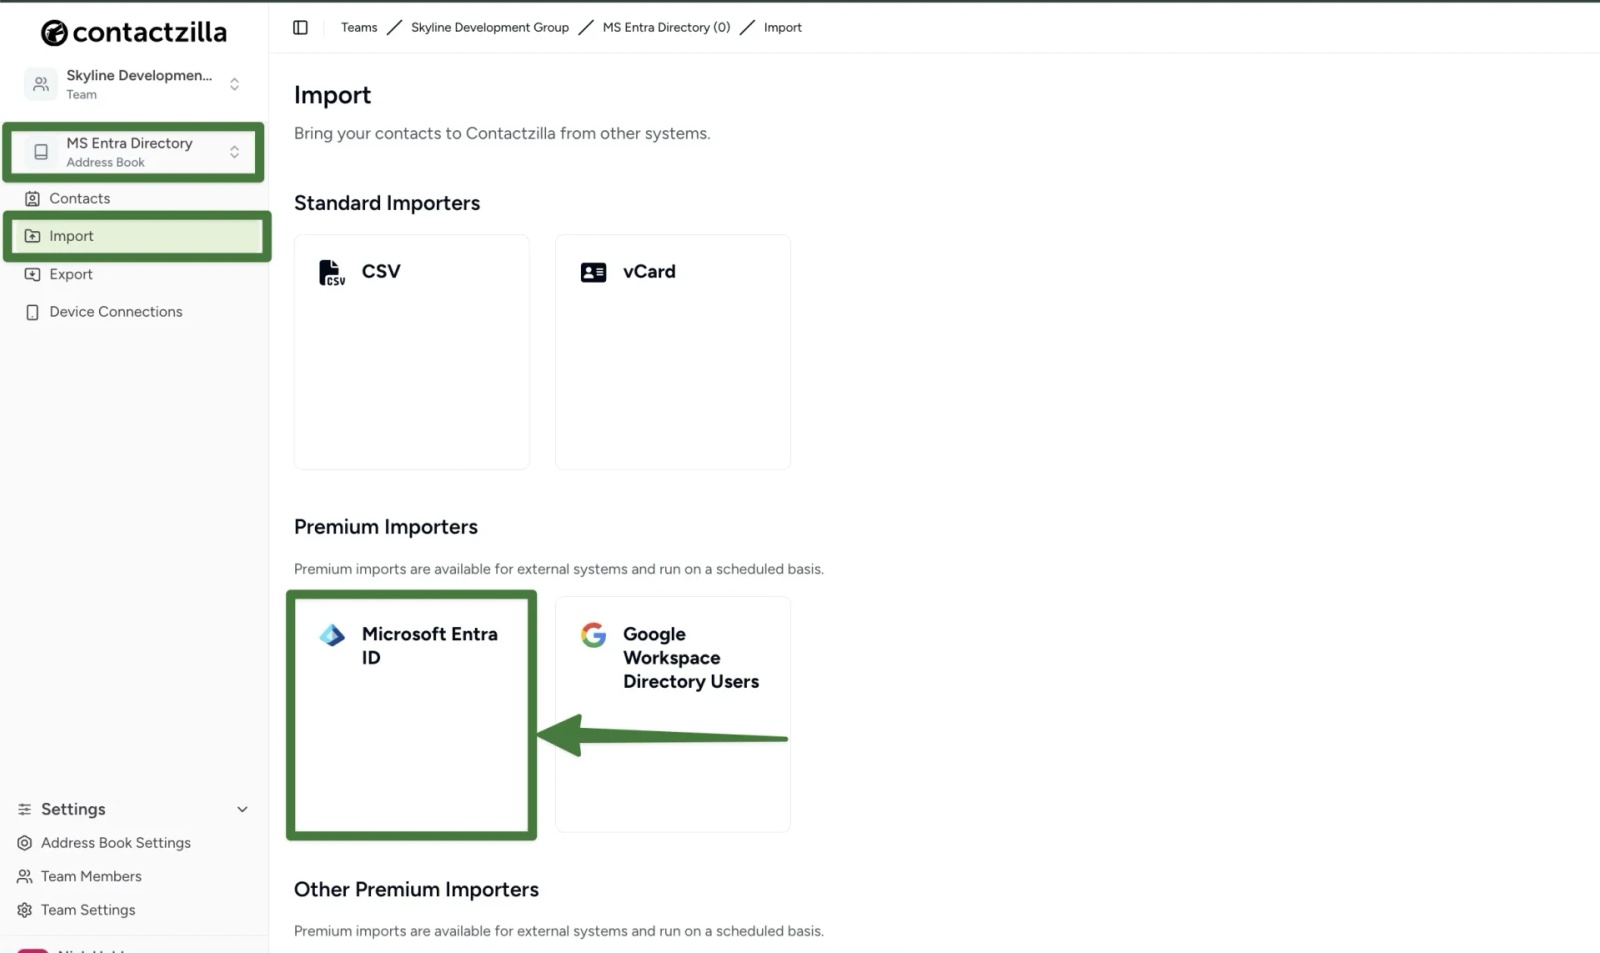The image size is (1600, 953).
Task: Click the Contactzilla logo icon
Action: (52, 31)
